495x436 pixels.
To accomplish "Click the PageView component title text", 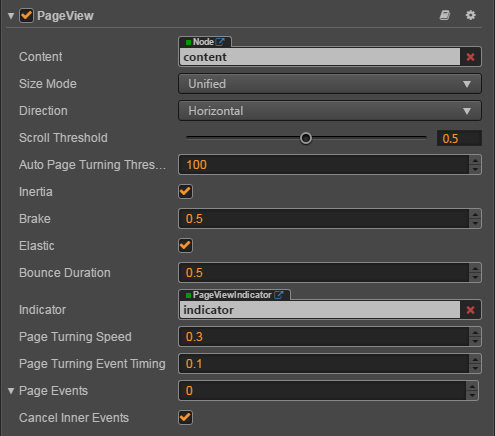I will (65, 16).
